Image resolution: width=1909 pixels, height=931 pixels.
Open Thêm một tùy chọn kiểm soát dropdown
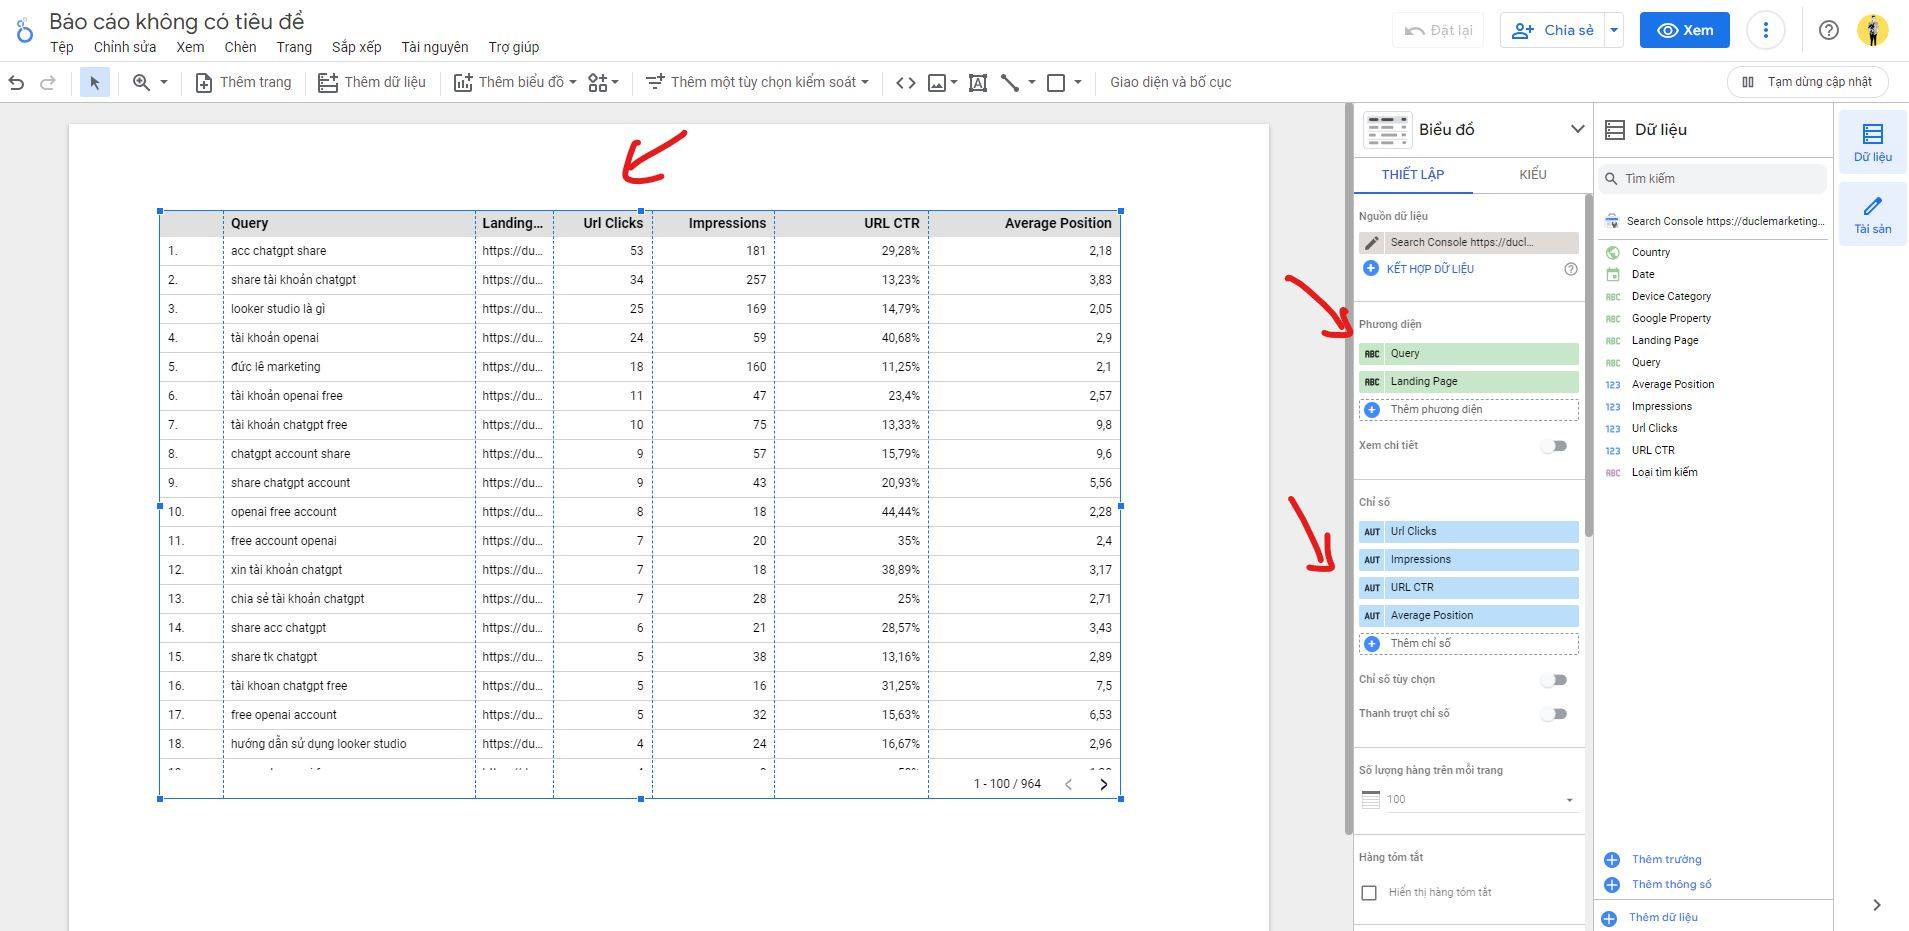[757, 83]
